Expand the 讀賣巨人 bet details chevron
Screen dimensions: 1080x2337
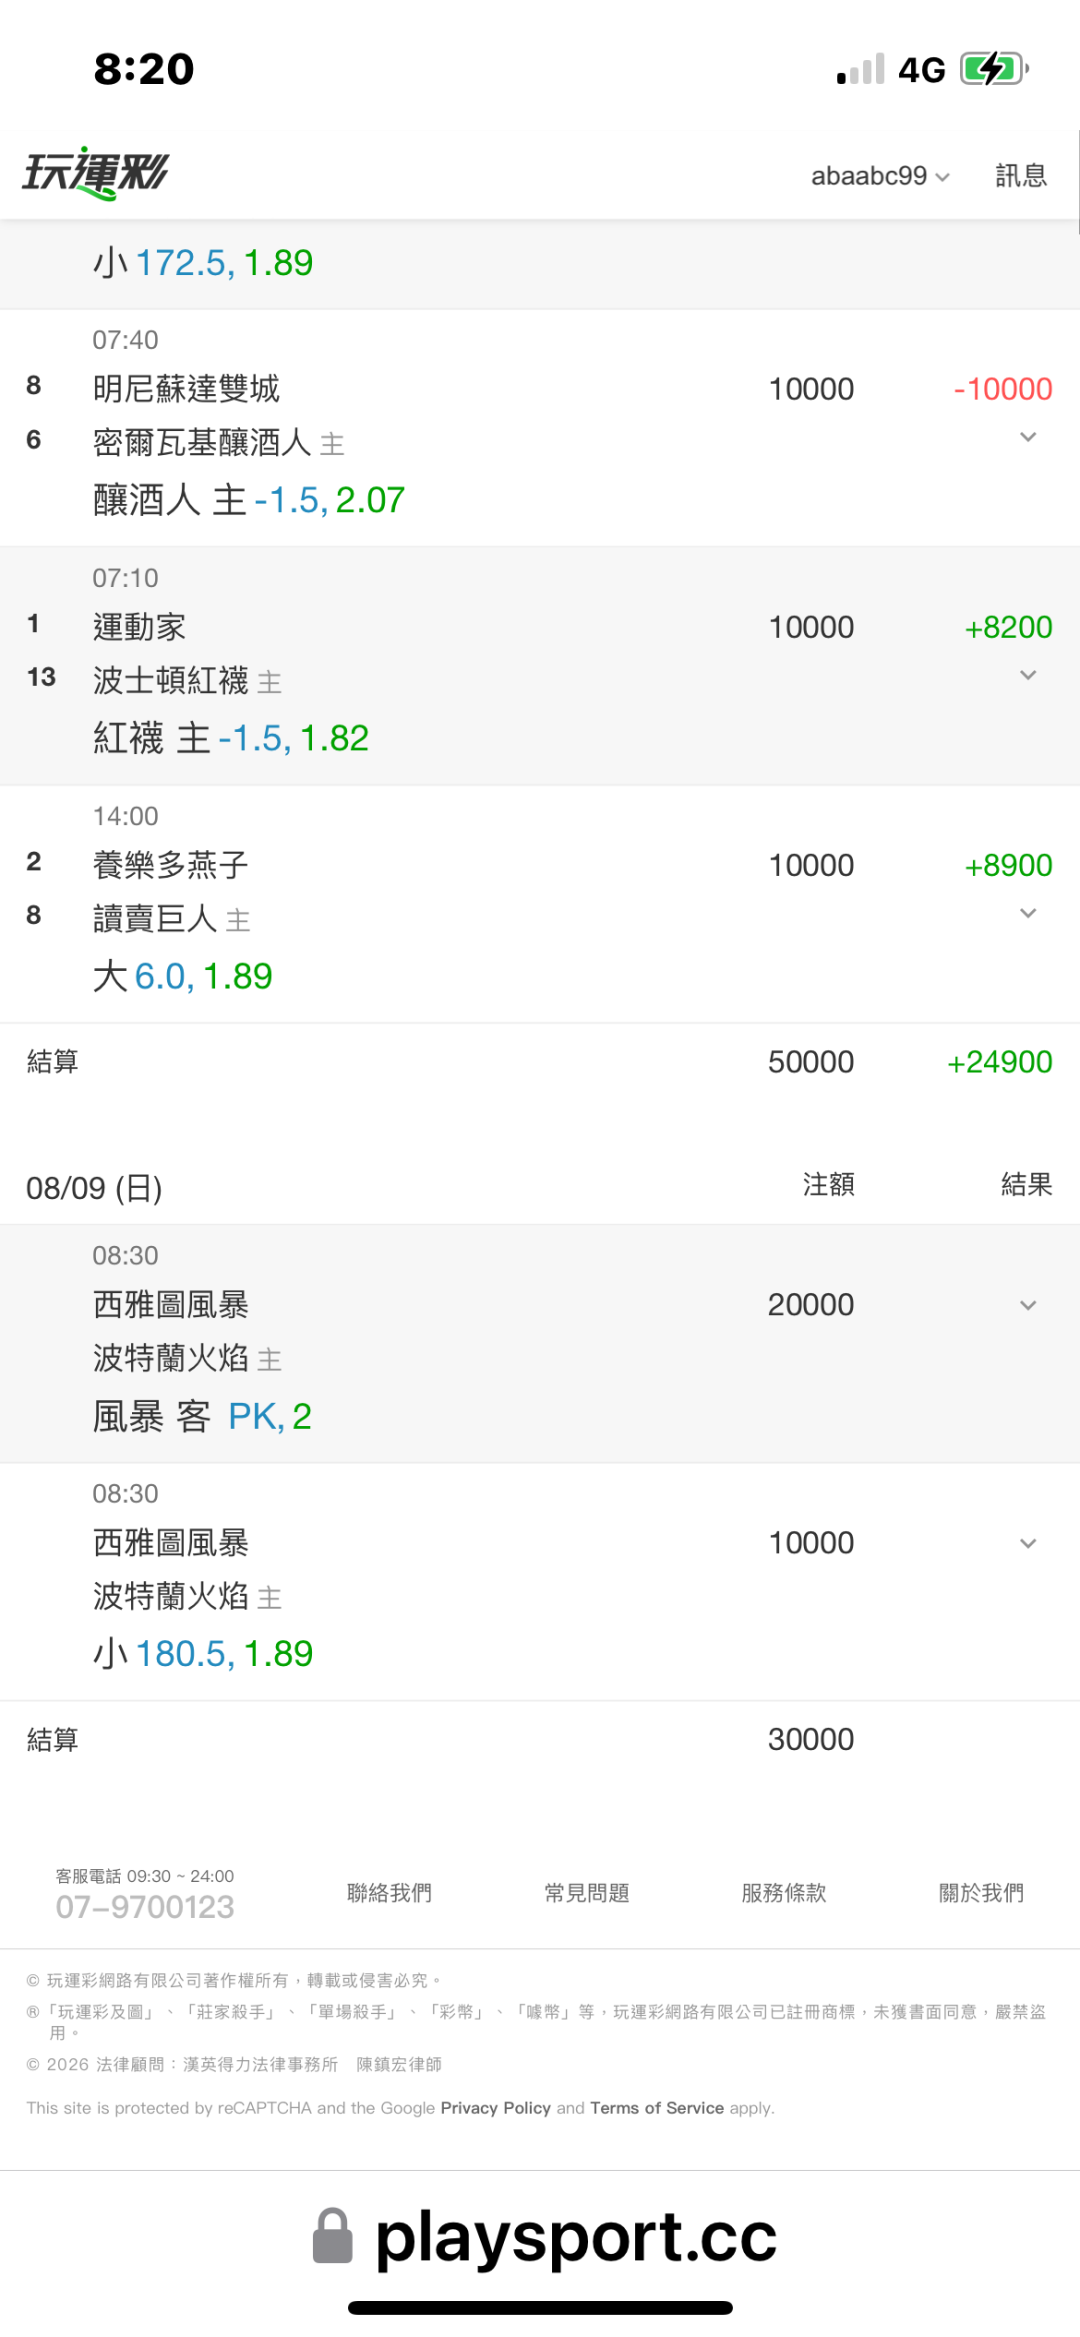1028,913
